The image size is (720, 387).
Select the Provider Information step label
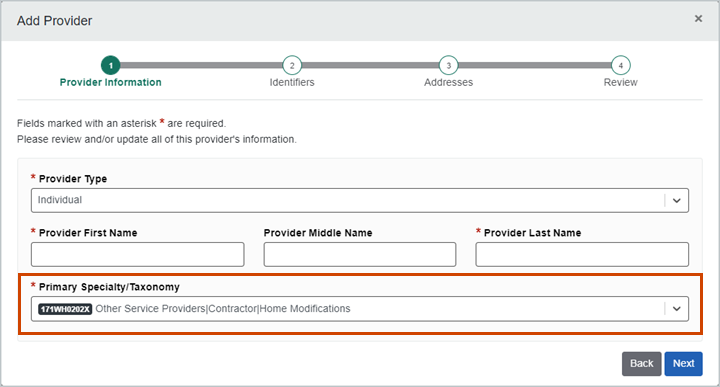tap(111, 82)
